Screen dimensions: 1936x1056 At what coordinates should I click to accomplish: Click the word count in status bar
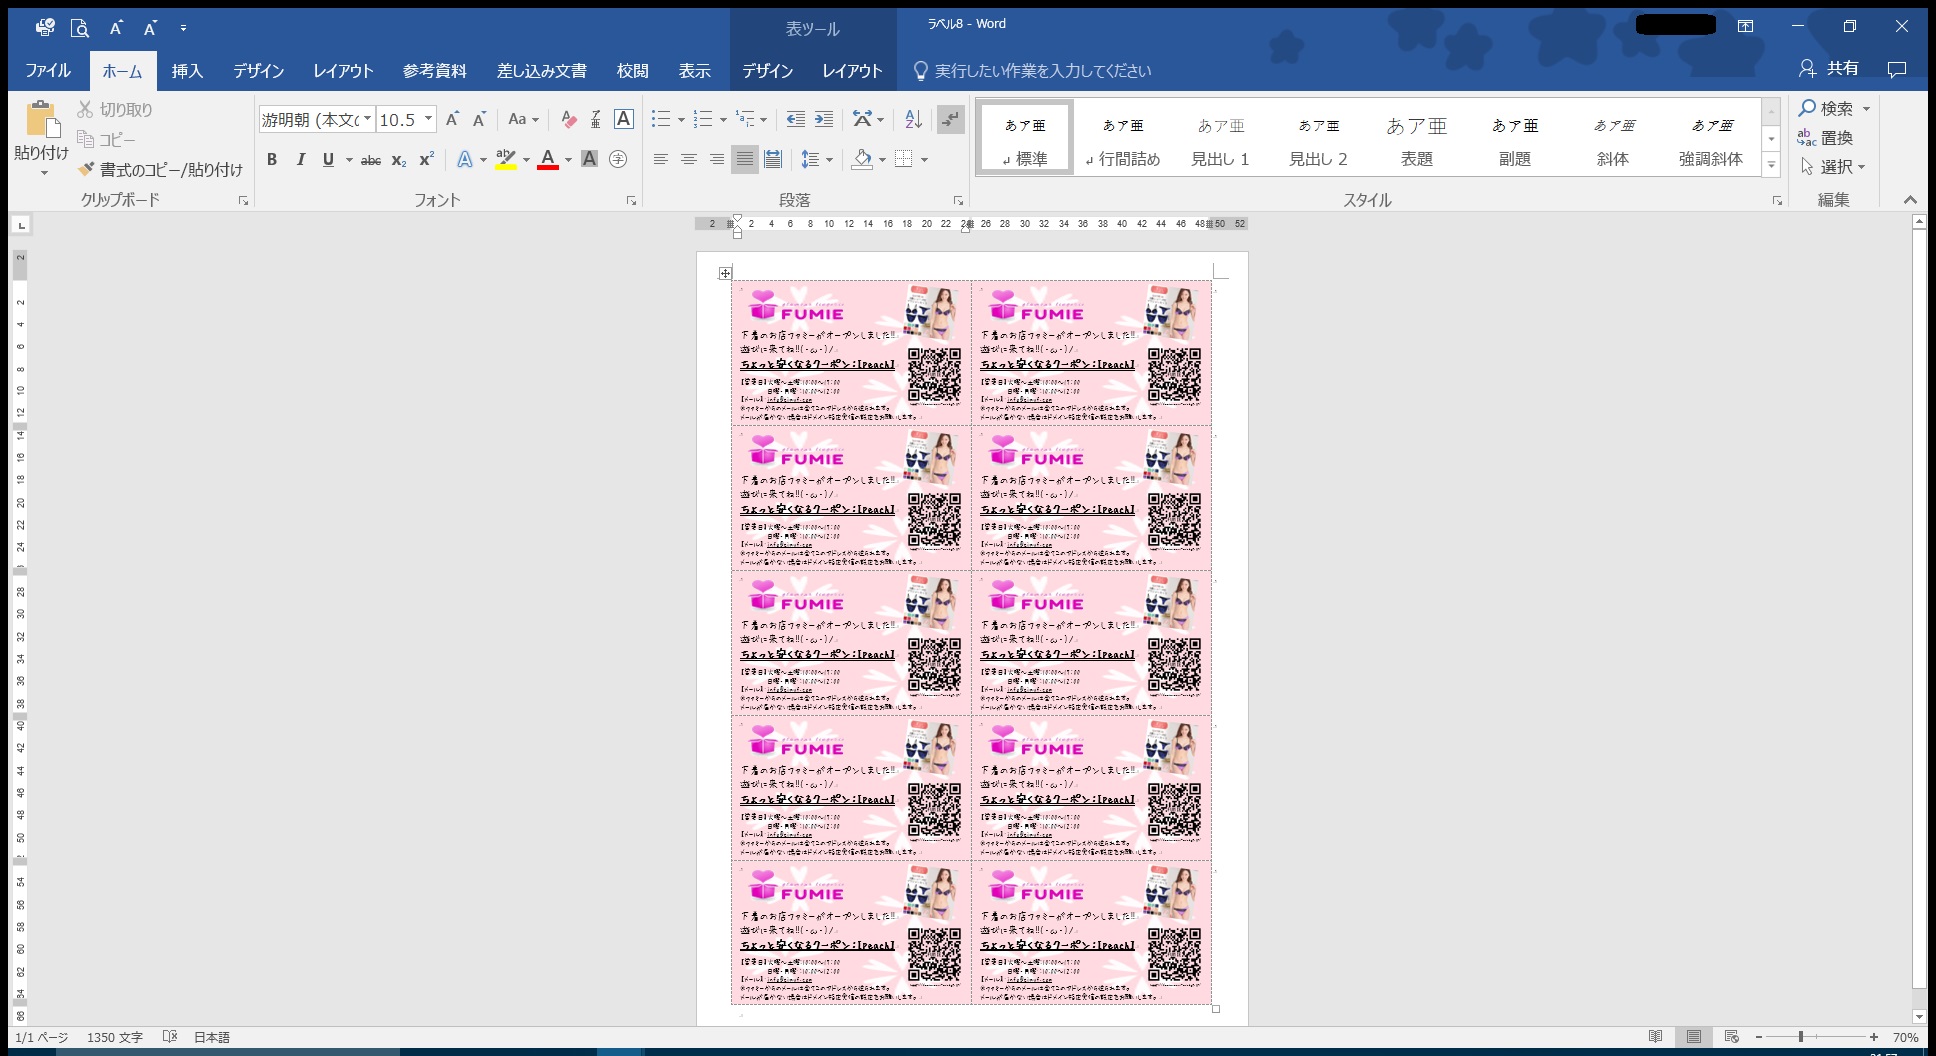115,1037
